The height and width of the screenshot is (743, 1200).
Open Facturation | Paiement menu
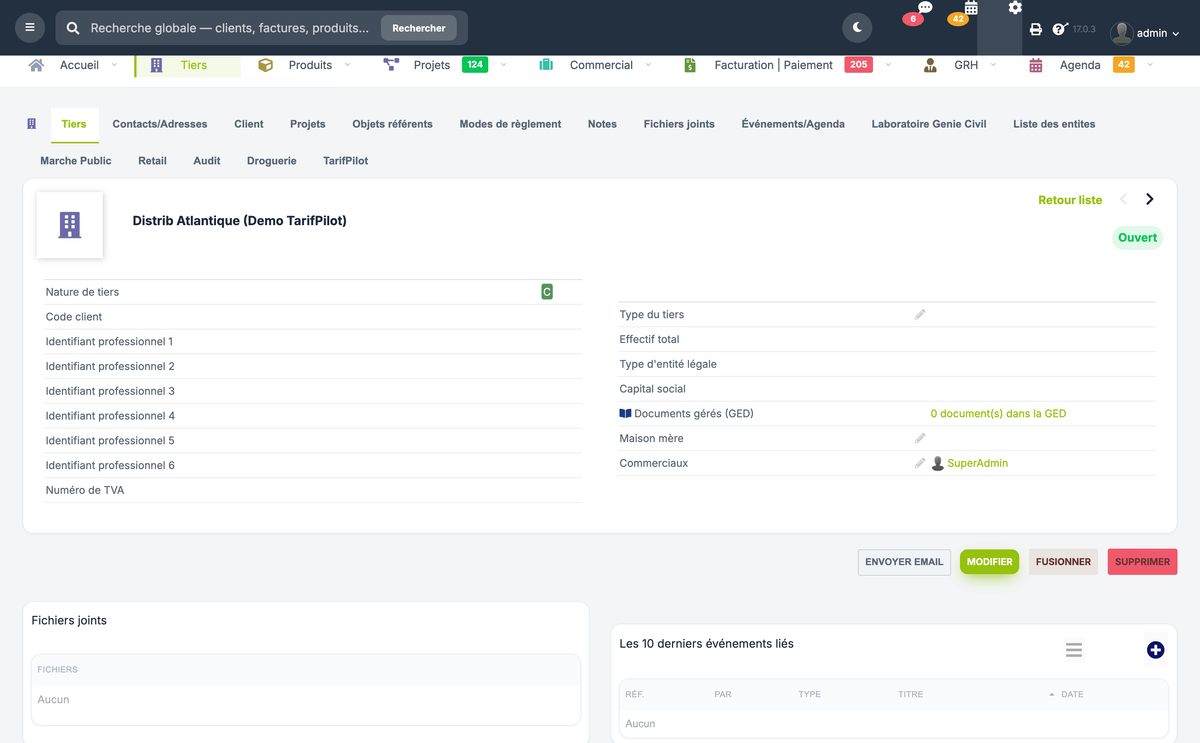[x=773, y=65]
